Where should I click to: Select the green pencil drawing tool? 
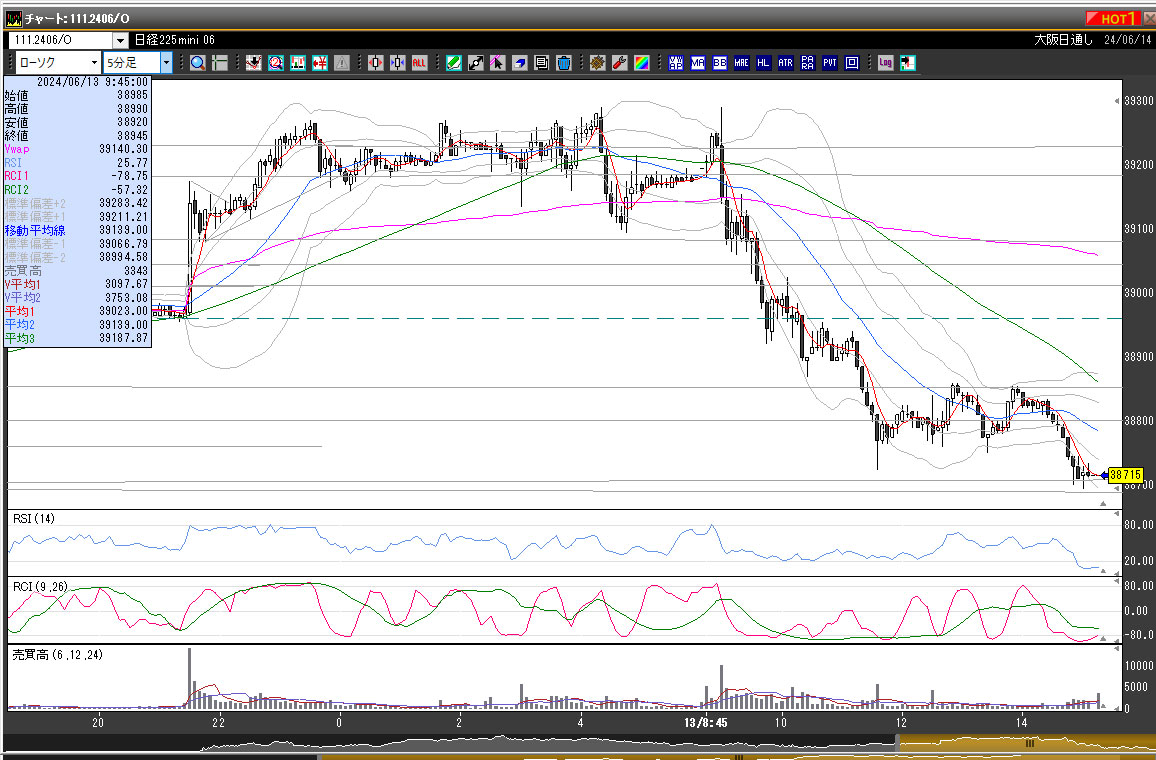(x=453, y=63)
